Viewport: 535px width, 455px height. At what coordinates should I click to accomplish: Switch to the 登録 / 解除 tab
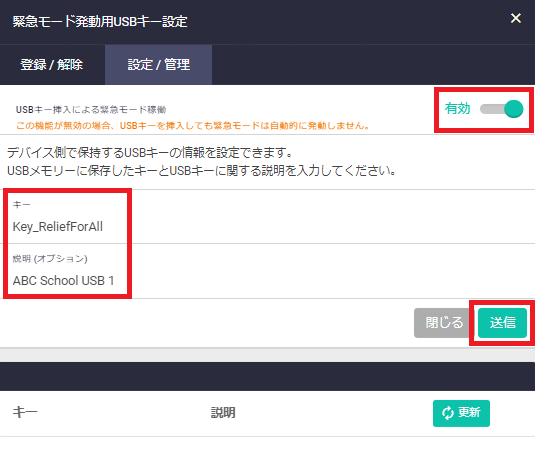pyautogui.click(x=52, y=64)
